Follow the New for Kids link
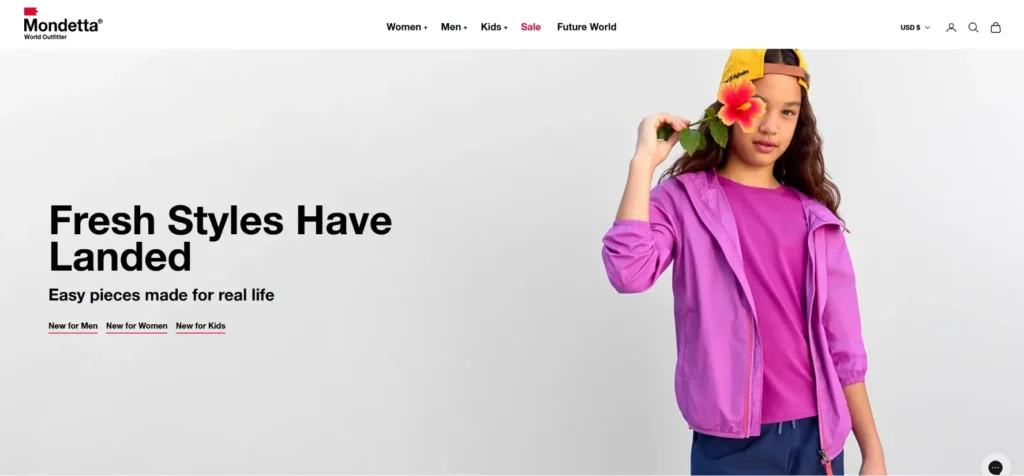This screenshot has width=1024, height=476. [x=200, y=326]
